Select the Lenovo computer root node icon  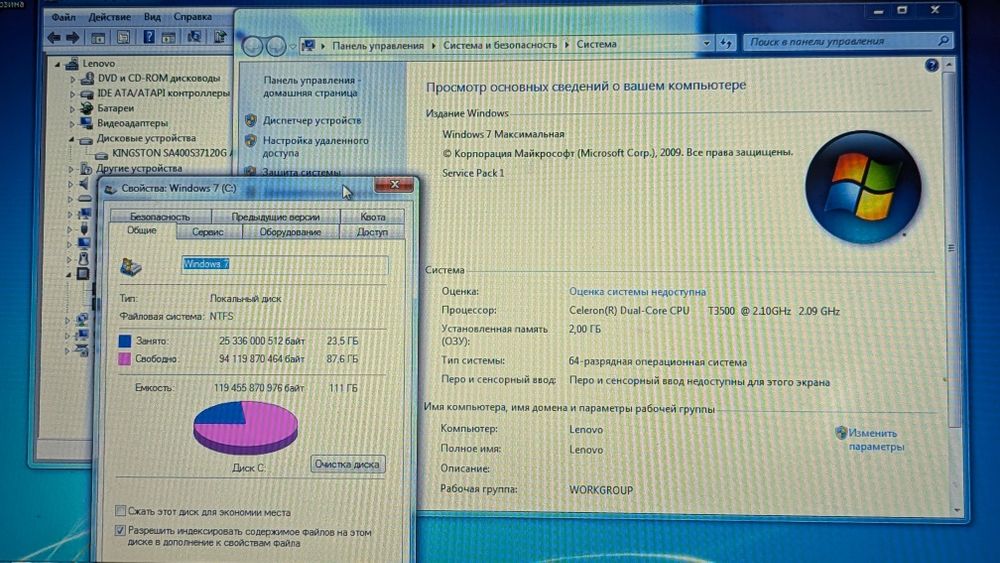pos(72,63)
